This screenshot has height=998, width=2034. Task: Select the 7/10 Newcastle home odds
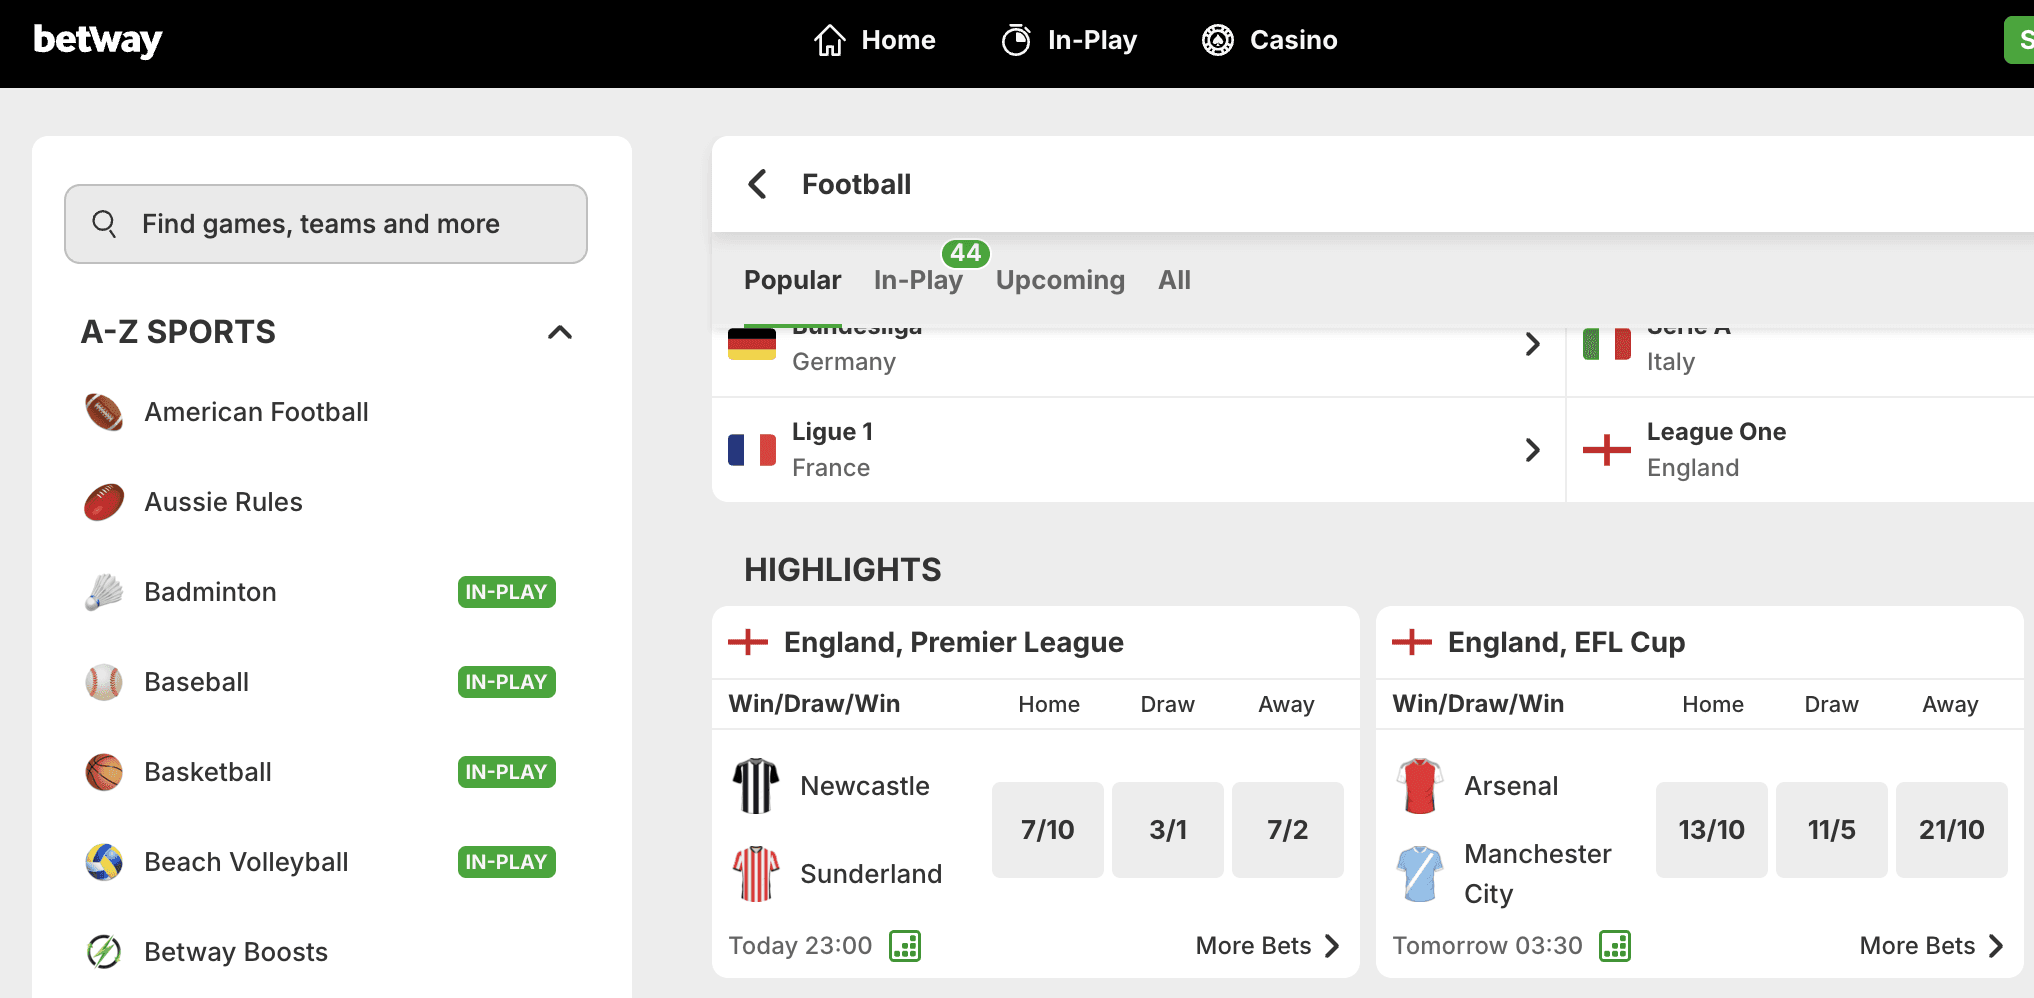click(1047, 830)
